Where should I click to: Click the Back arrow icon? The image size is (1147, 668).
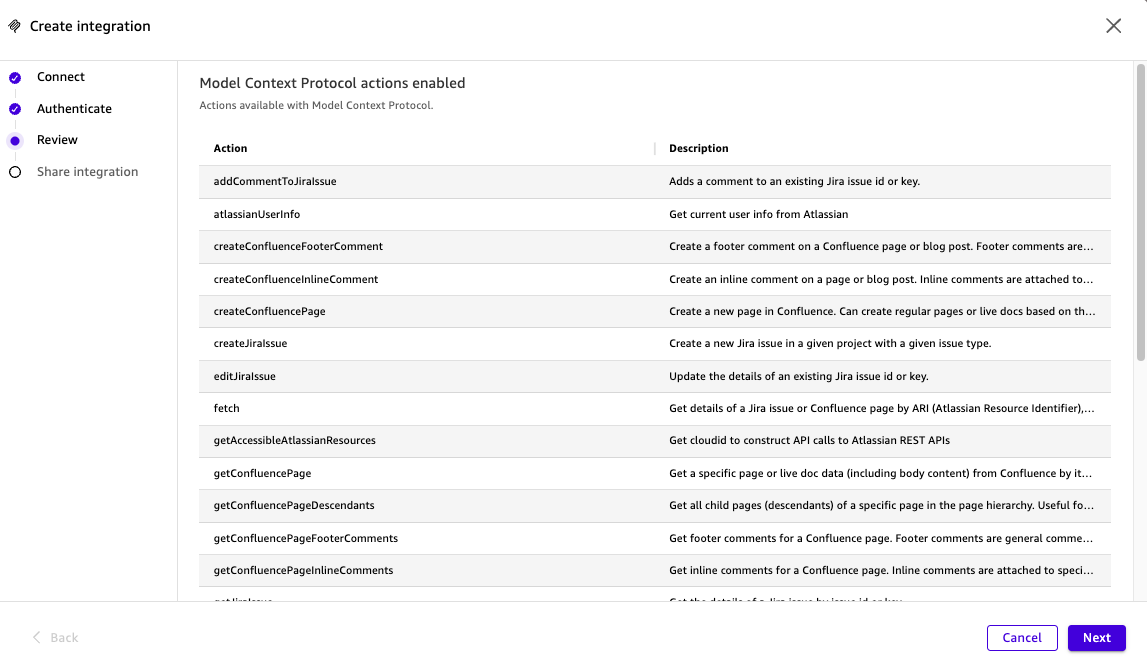pyautogui.click(x=37, y=638)
